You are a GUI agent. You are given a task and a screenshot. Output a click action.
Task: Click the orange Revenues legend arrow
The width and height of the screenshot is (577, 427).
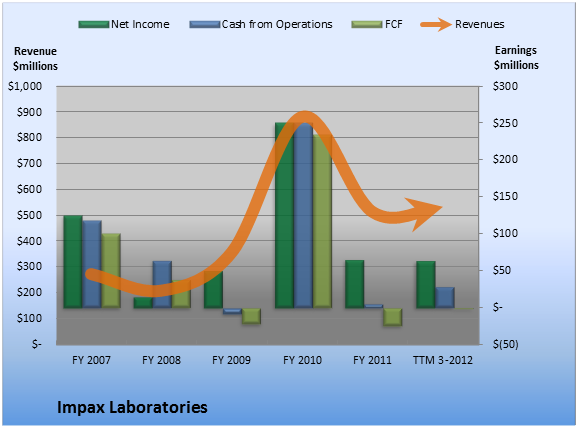click(x=436, y=25)
